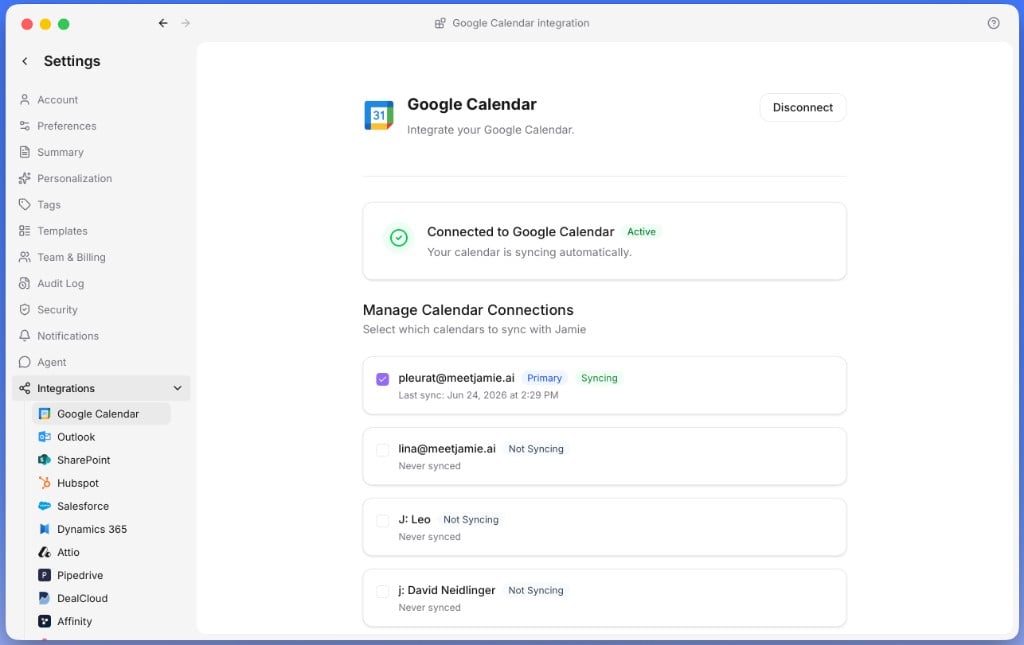Click the green Syncing badge
The width and height of the screenshot is (1024, 645).
tap(599, 378)
